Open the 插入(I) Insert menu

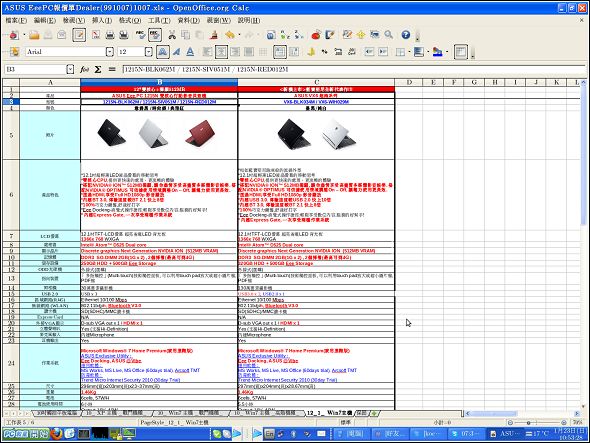pyautogui.click(x=102, y=20)
